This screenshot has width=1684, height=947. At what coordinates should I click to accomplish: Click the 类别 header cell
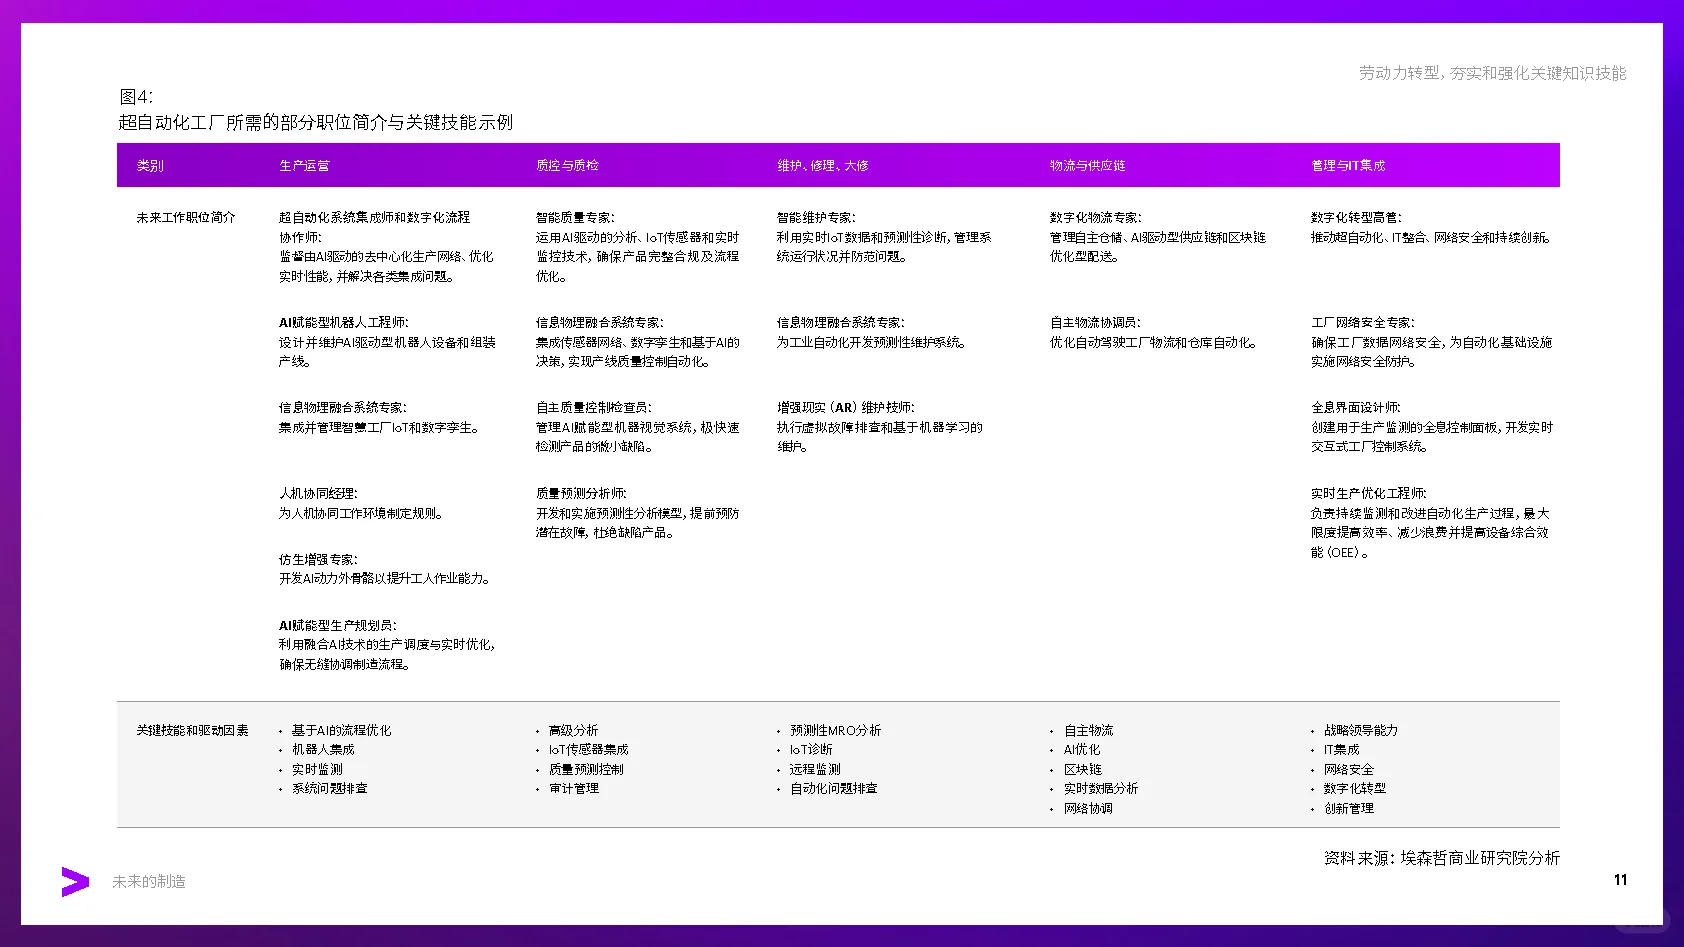point(150,165)
